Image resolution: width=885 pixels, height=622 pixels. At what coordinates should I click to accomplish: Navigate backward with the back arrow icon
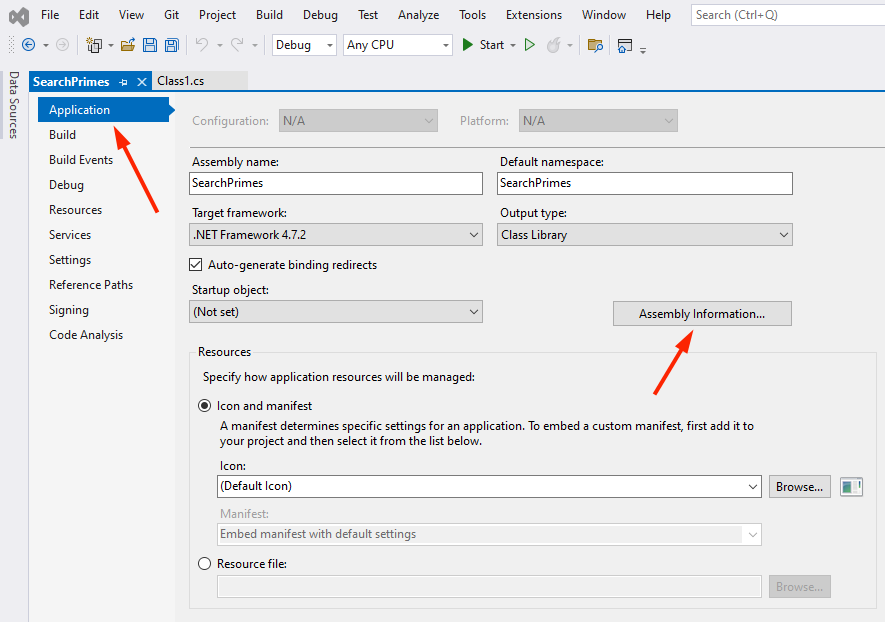pos(28,45)
